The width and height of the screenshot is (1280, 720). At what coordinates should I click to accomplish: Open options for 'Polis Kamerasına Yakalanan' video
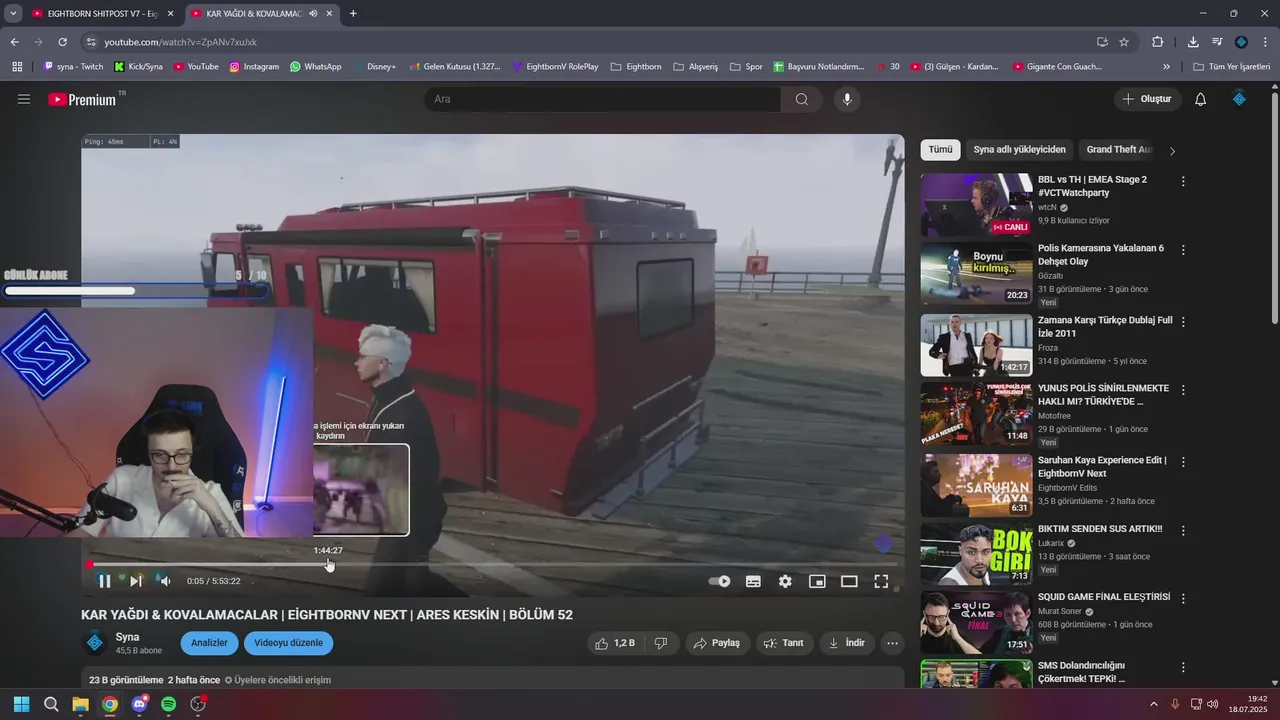click(1183, 250)
